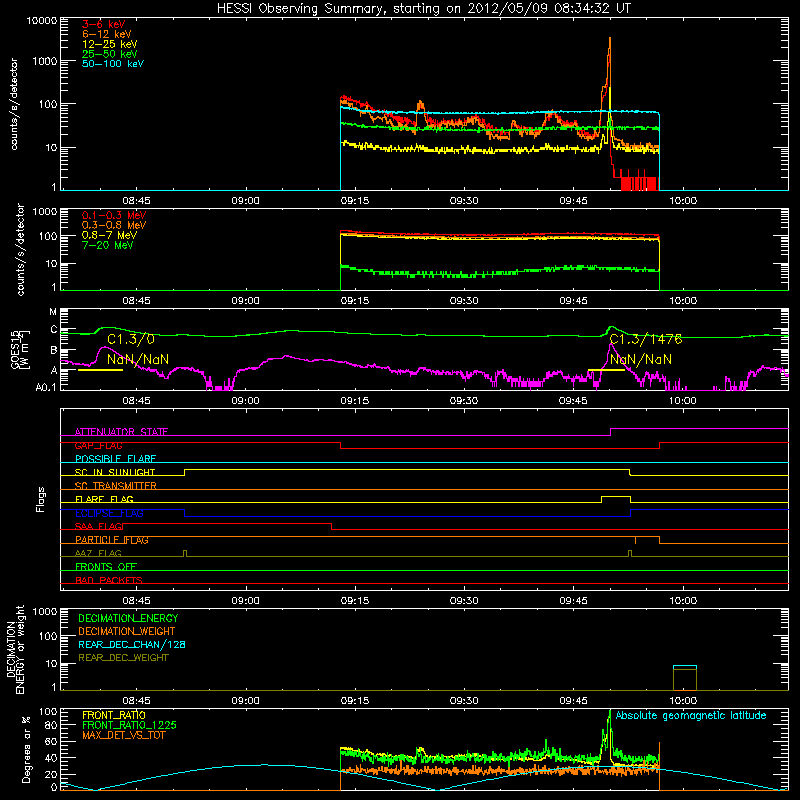Click the yellow flare interval bar near 08:40
This screenshot has height=800, width=800.
click(100, 370)
